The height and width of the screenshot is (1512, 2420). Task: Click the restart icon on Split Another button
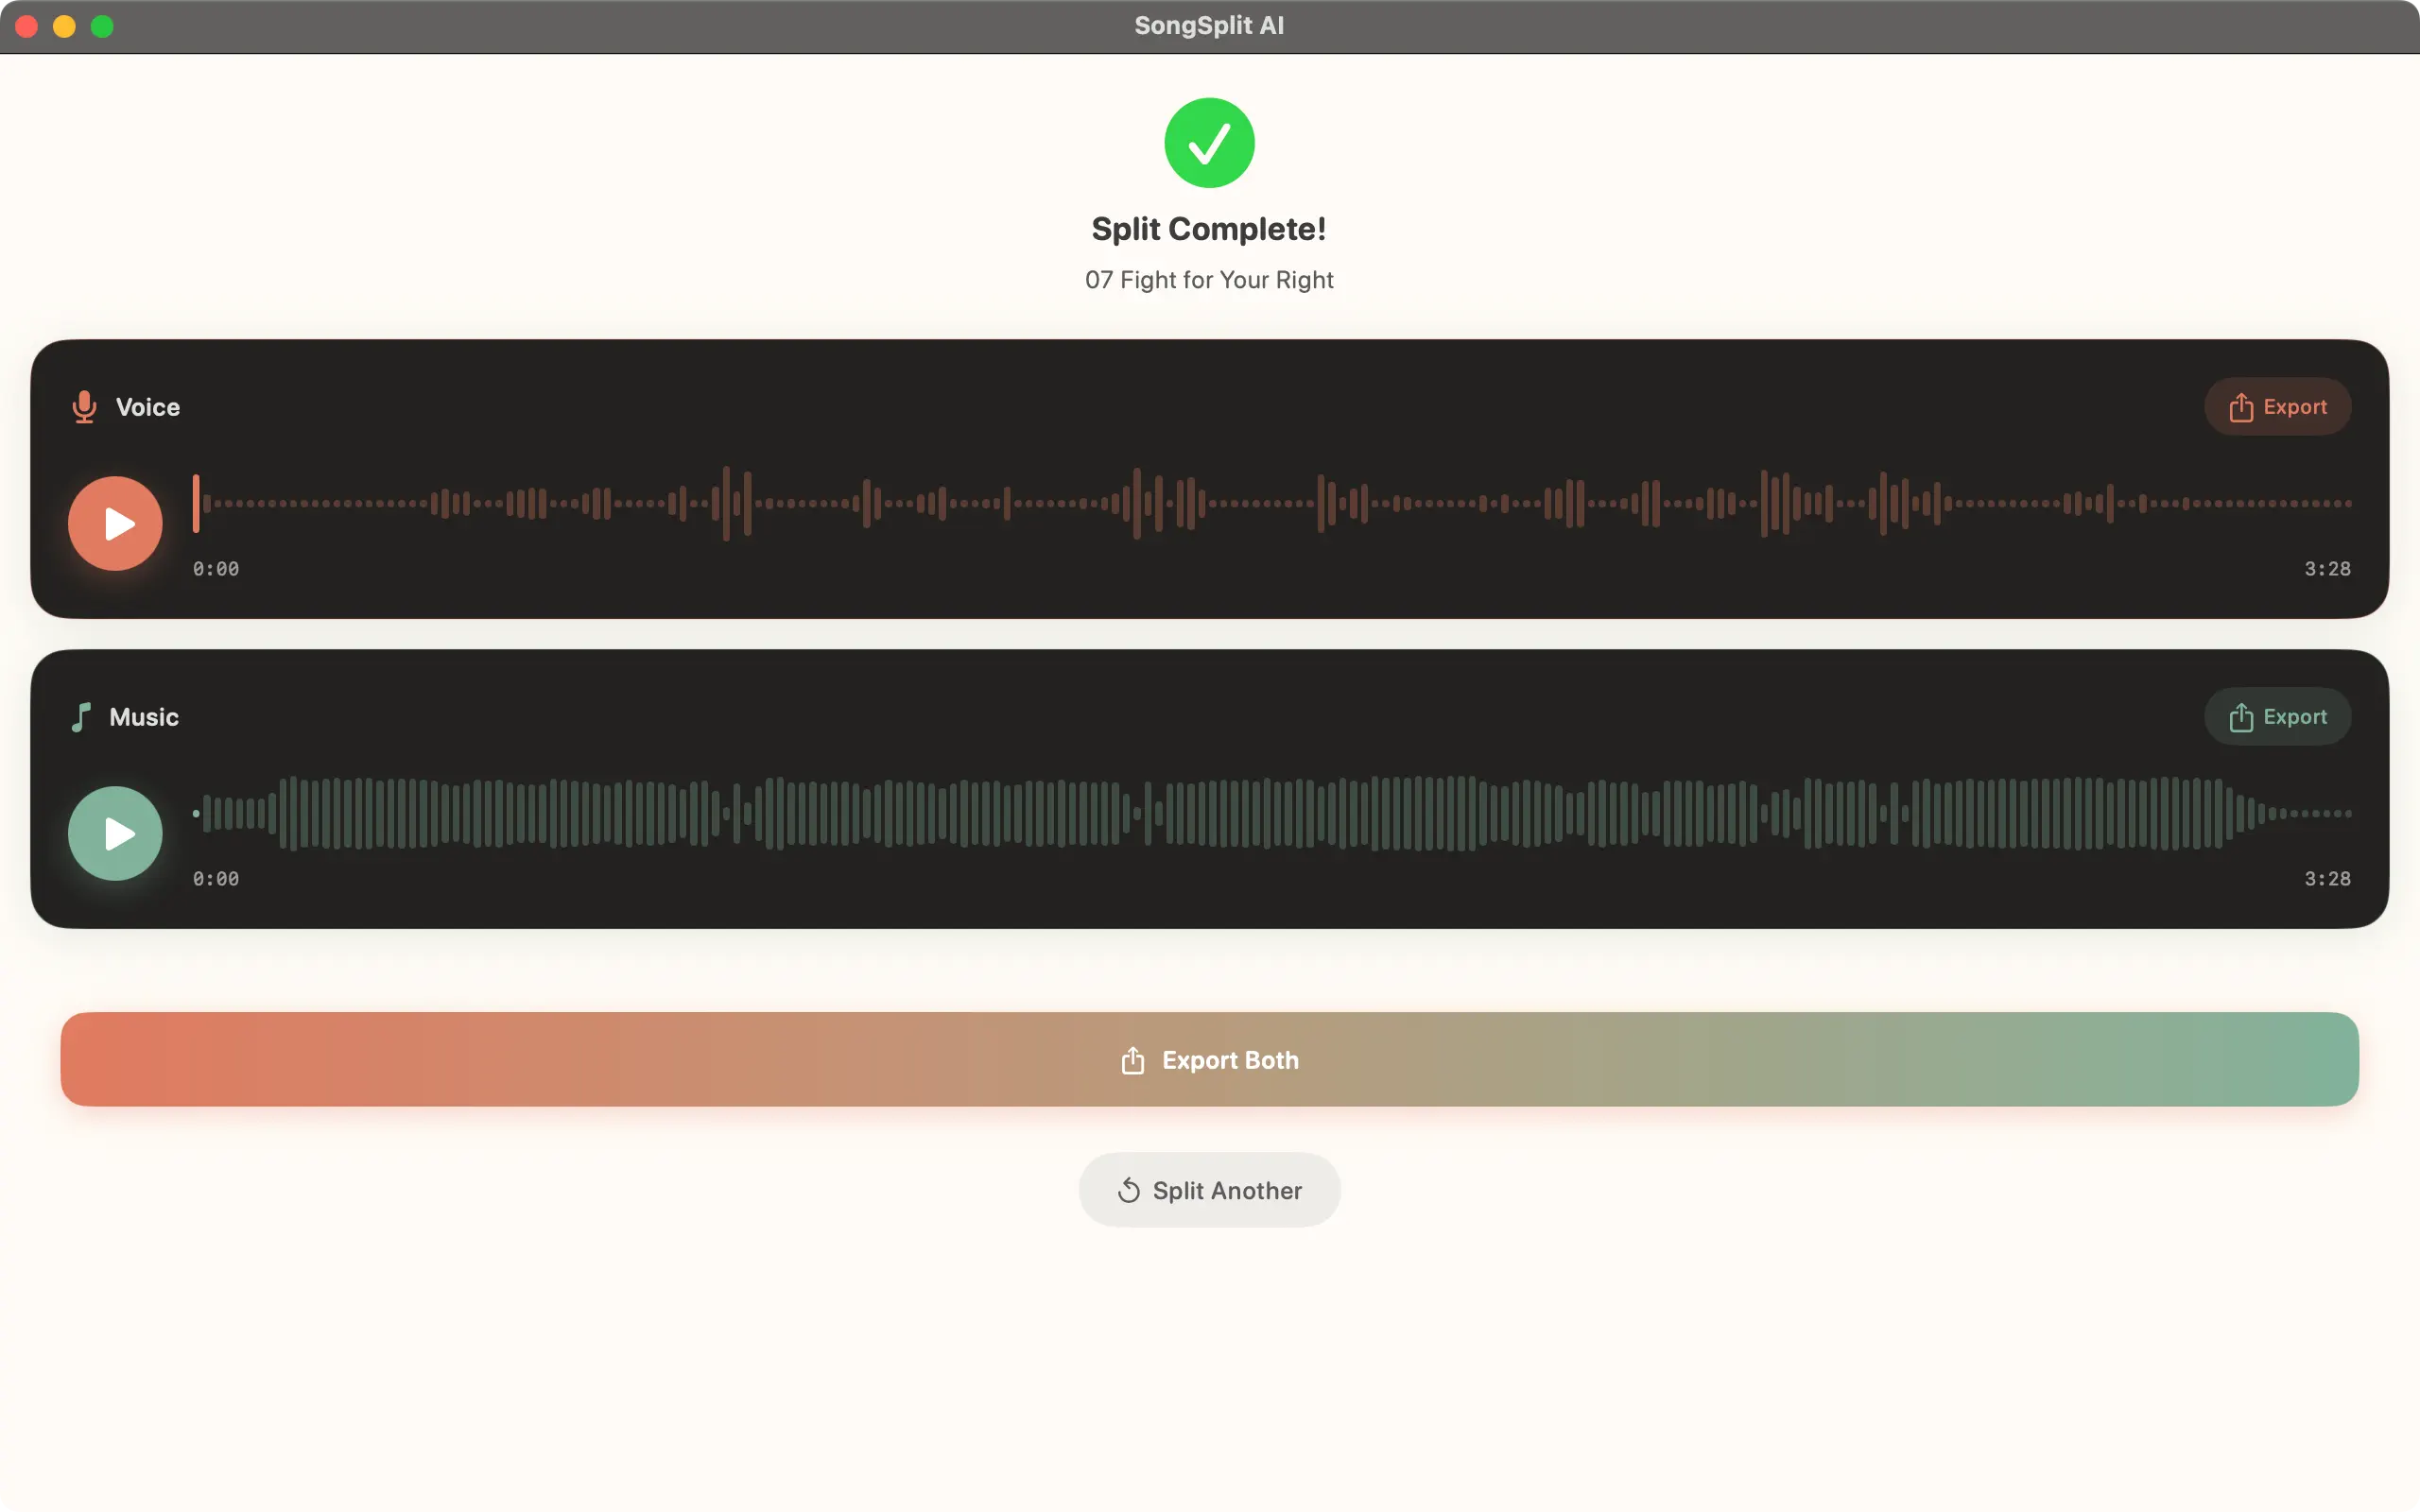[1128, 1189]
